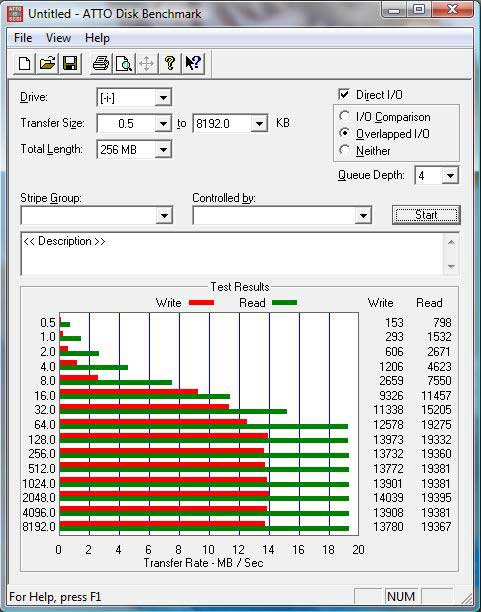Select the Overlapped I/O radio button
This screenshot has width=481, height=612.
(344, 133)
